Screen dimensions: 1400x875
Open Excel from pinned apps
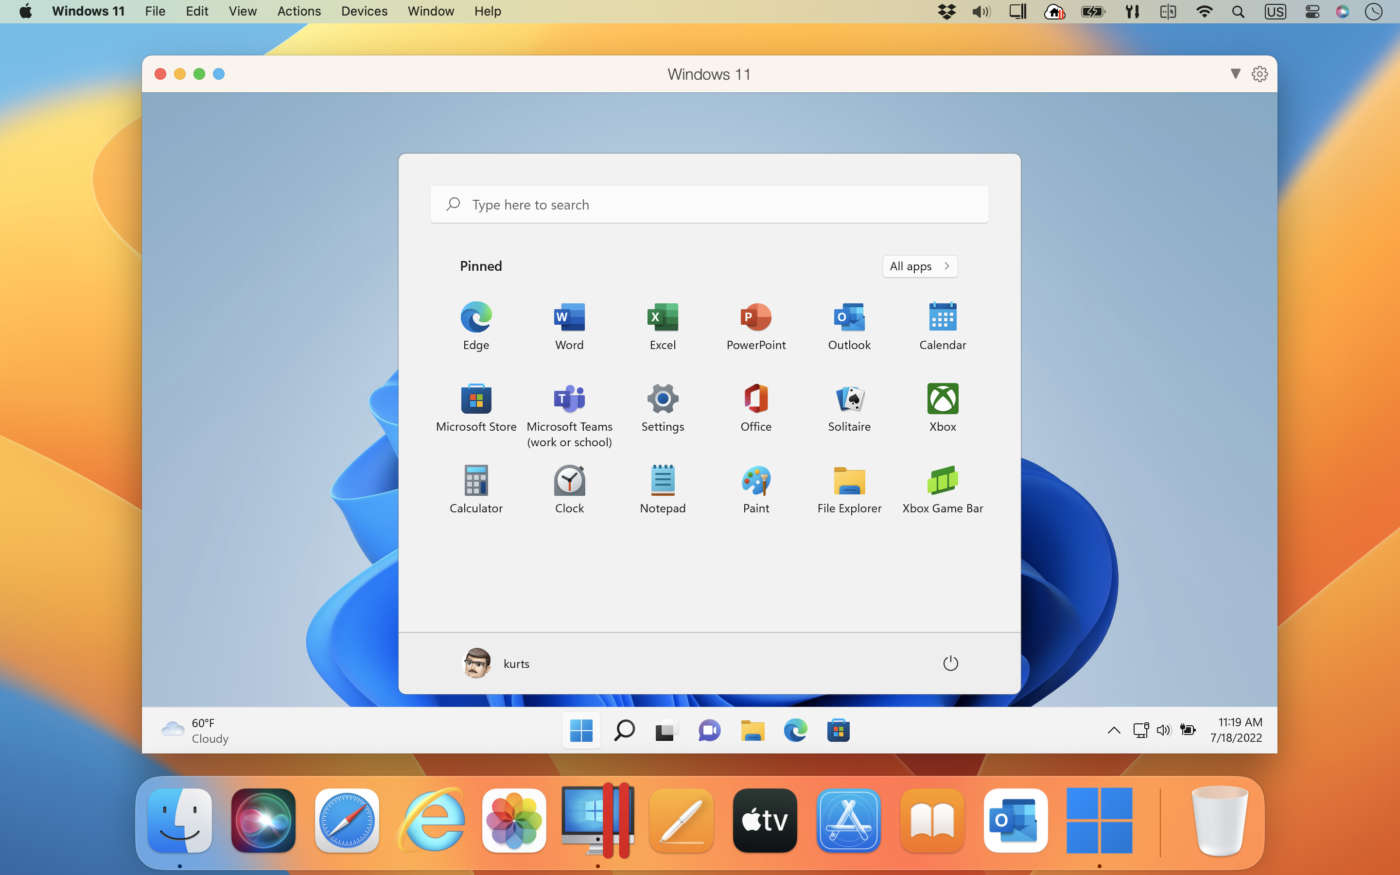point(662,318)
